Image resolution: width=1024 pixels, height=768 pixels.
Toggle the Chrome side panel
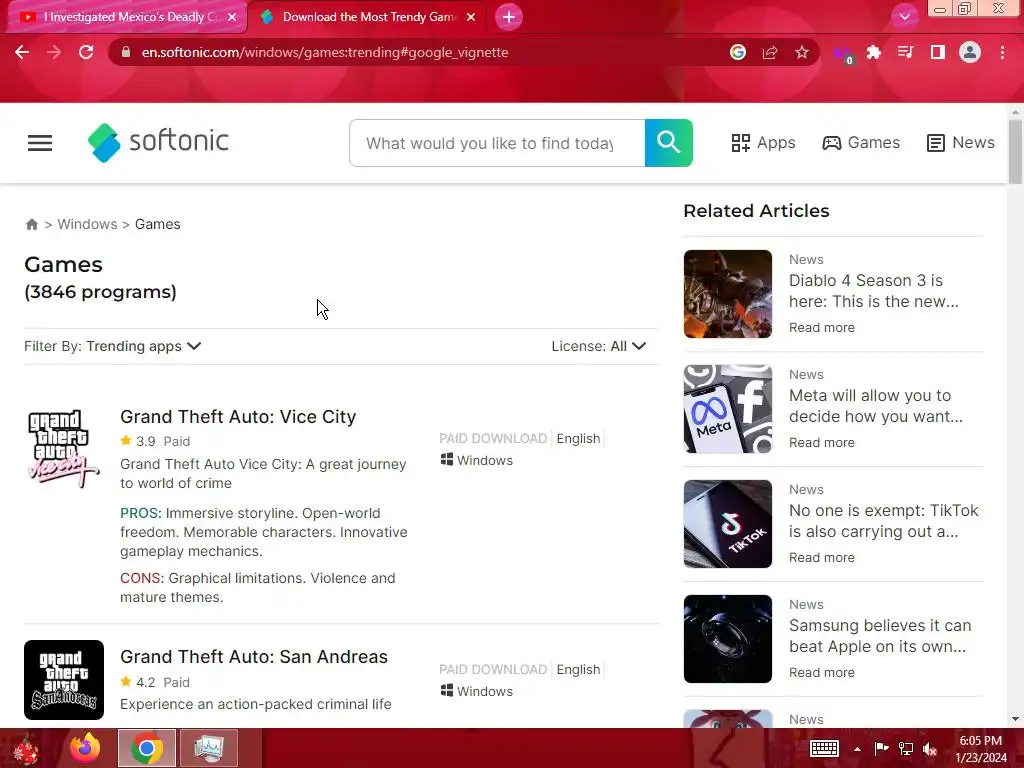(x=938, y=52)
